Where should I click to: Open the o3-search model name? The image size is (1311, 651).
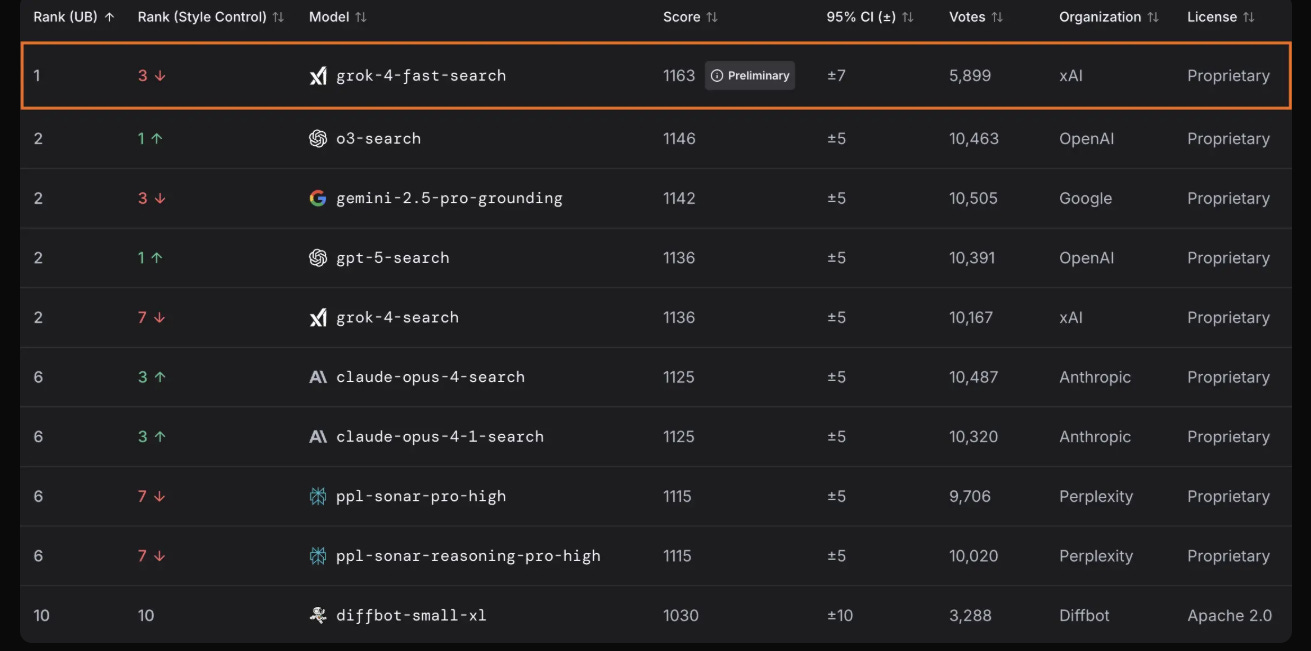tap(378, 139)
